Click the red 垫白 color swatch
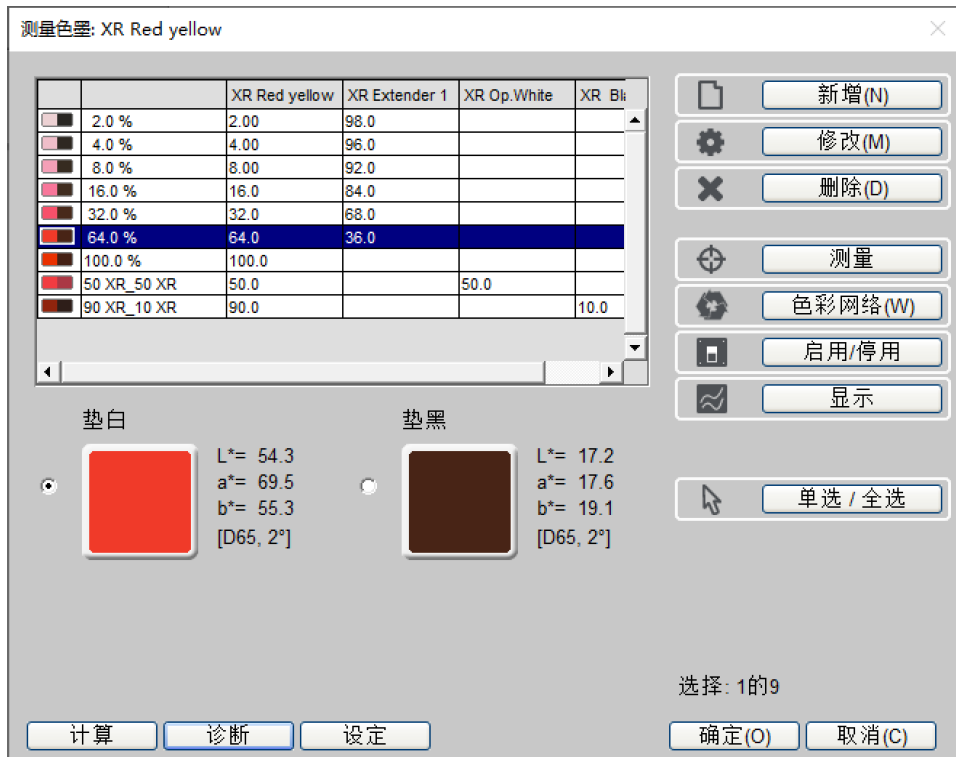The image size is (964, 771). [x=140, y=502]
